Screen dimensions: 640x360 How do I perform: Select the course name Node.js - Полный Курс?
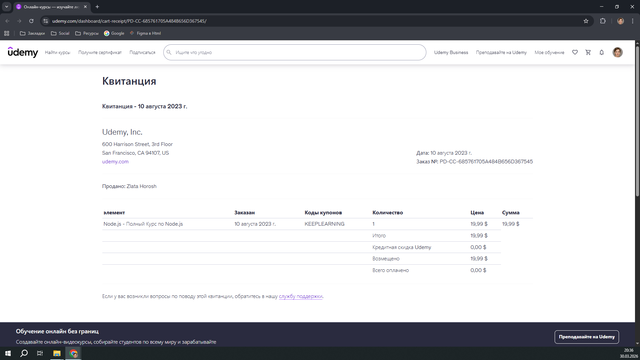tap(143, 224)
